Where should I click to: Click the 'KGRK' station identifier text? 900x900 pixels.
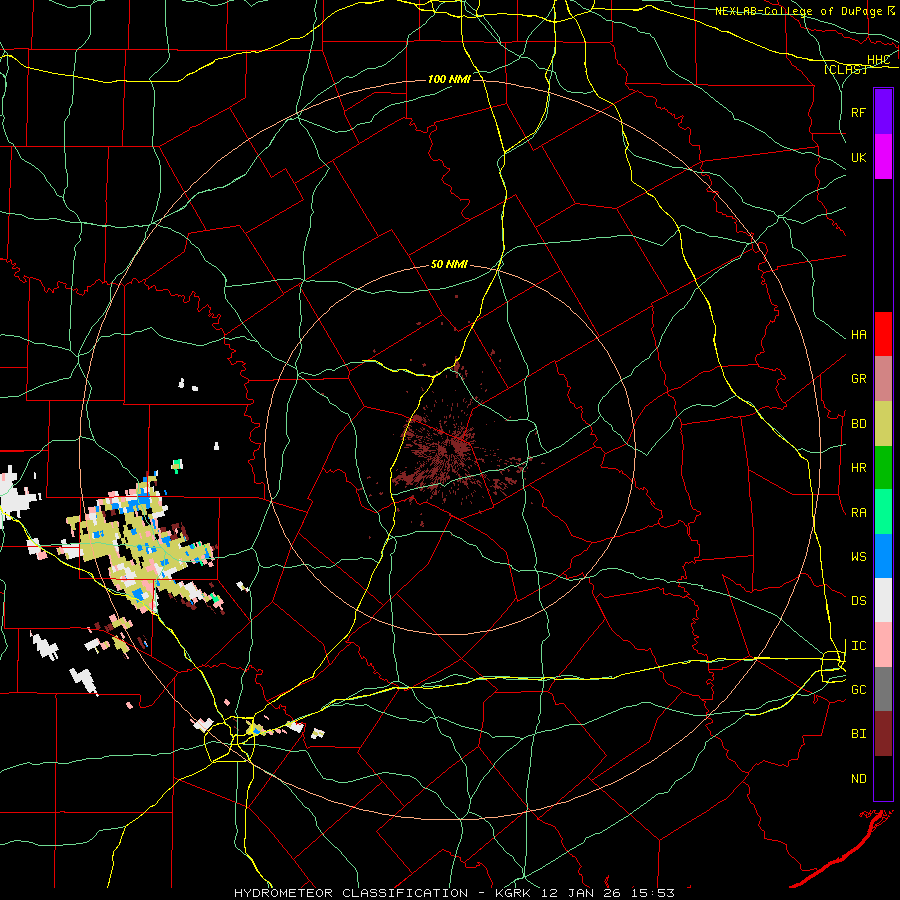coord(513,893)
